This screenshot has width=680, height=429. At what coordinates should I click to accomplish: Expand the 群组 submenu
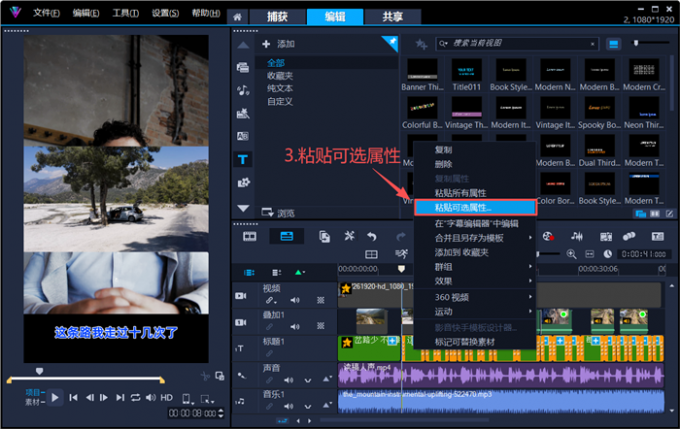[475, 267]
